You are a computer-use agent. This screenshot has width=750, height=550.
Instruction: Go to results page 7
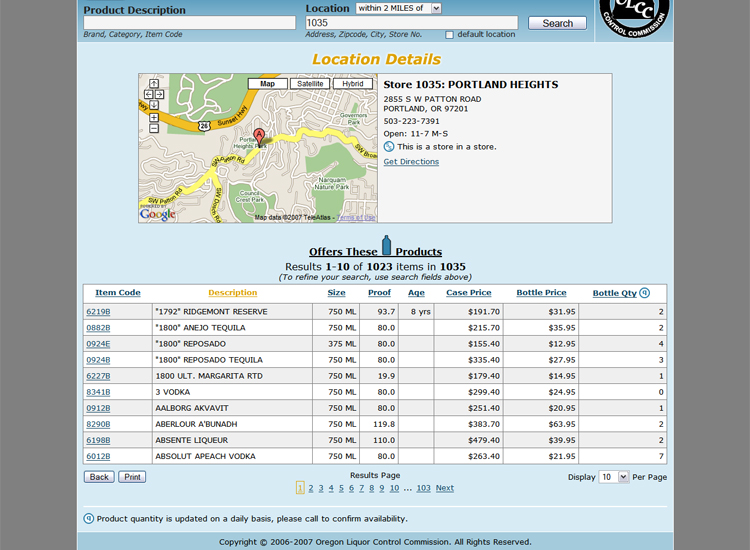(361, 488)
